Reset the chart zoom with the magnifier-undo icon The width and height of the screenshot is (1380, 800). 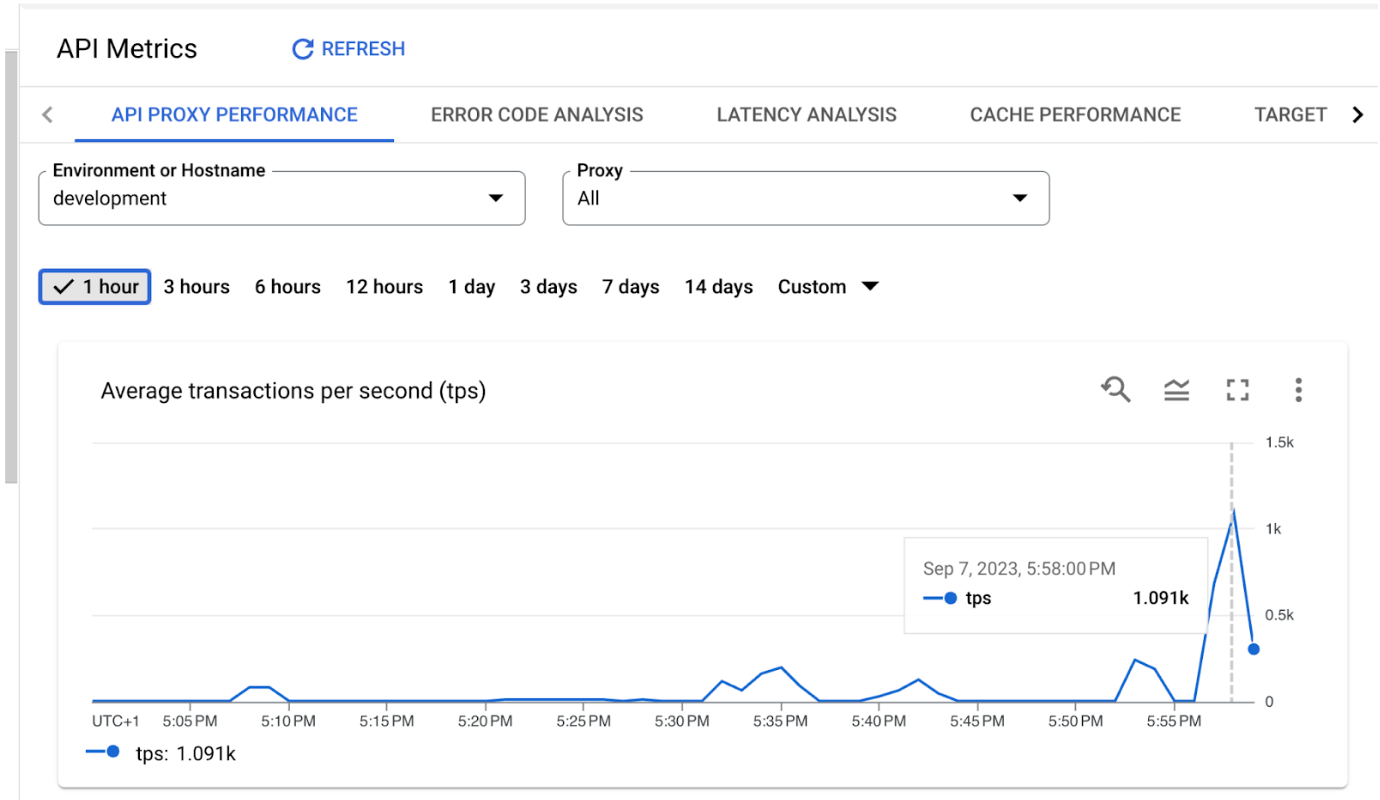coord(1116,390)
